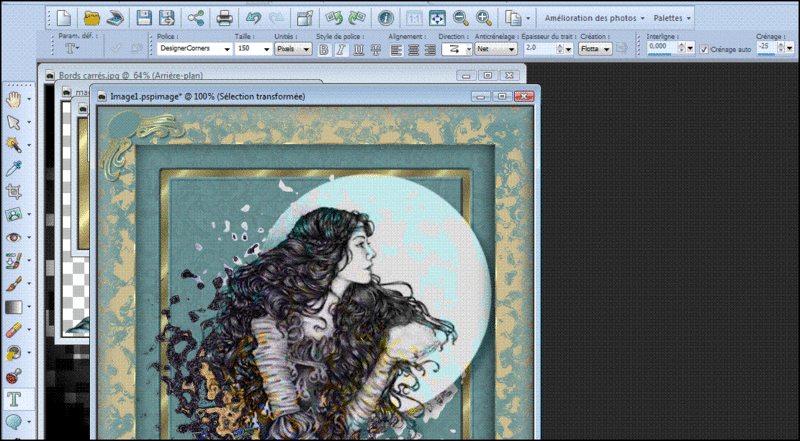The height and width of the screenshot is (441, 800).
Task: Click the Save As floppy-with-arrow icon
Action: (x=166, y=18)
